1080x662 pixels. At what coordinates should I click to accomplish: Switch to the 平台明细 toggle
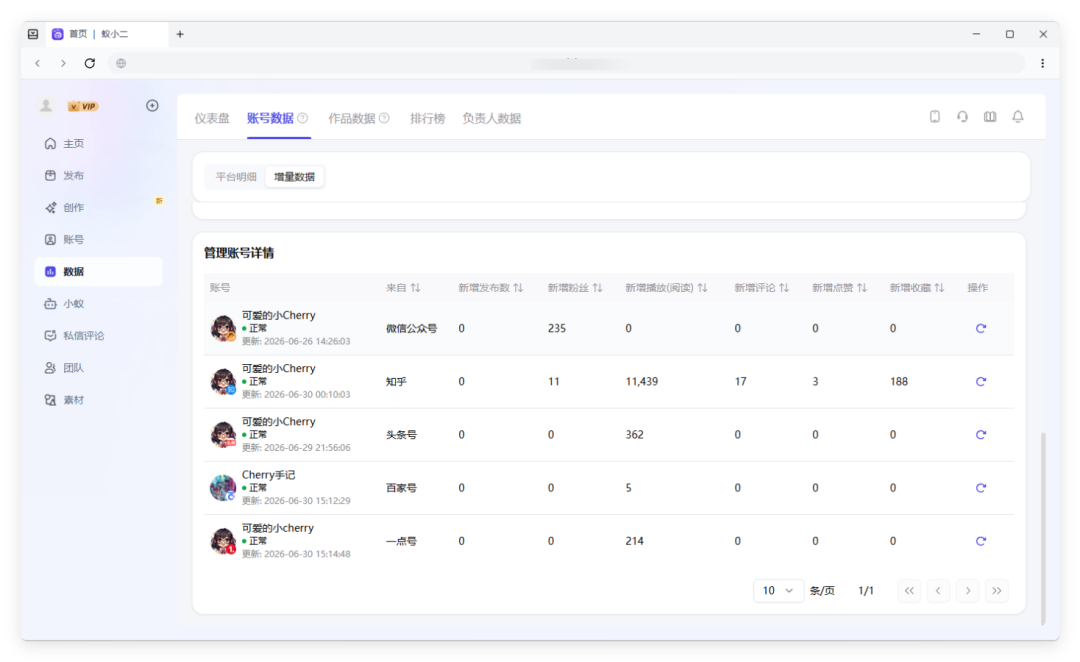coord(236,177)
